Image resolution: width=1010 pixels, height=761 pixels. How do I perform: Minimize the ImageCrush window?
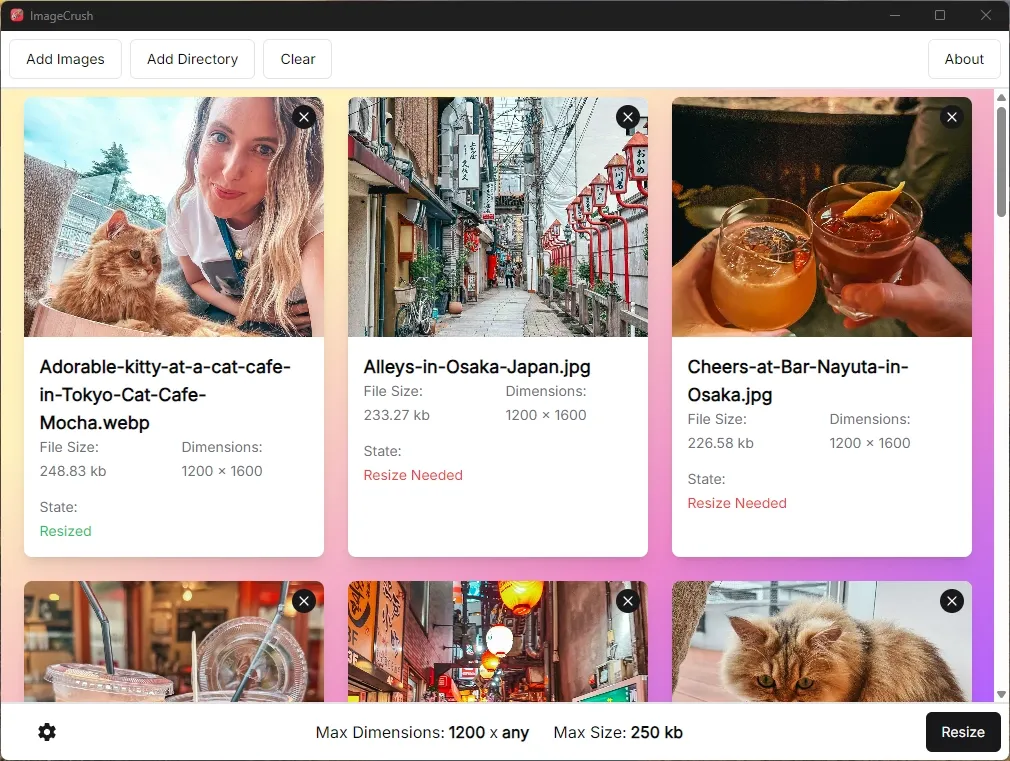point(895,15)
